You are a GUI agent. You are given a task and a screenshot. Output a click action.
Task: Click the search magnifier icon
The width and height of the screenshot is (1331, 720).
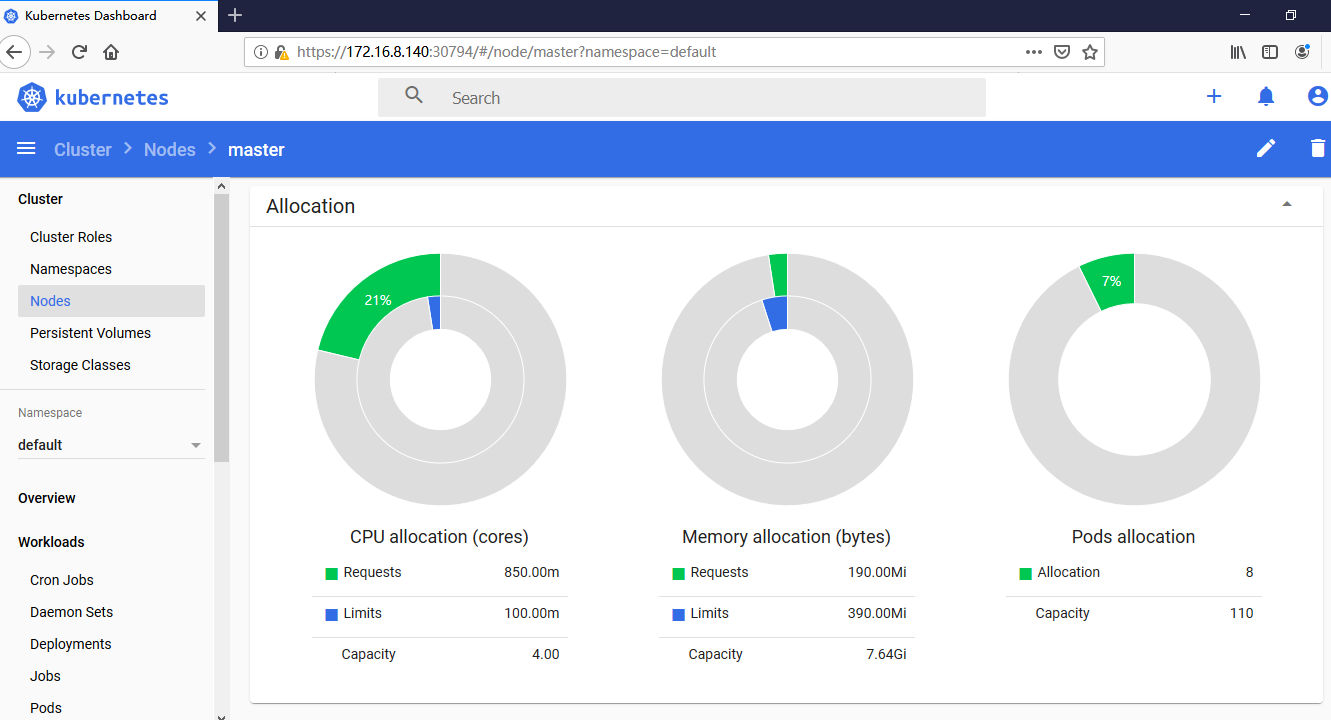click(414, 96)
